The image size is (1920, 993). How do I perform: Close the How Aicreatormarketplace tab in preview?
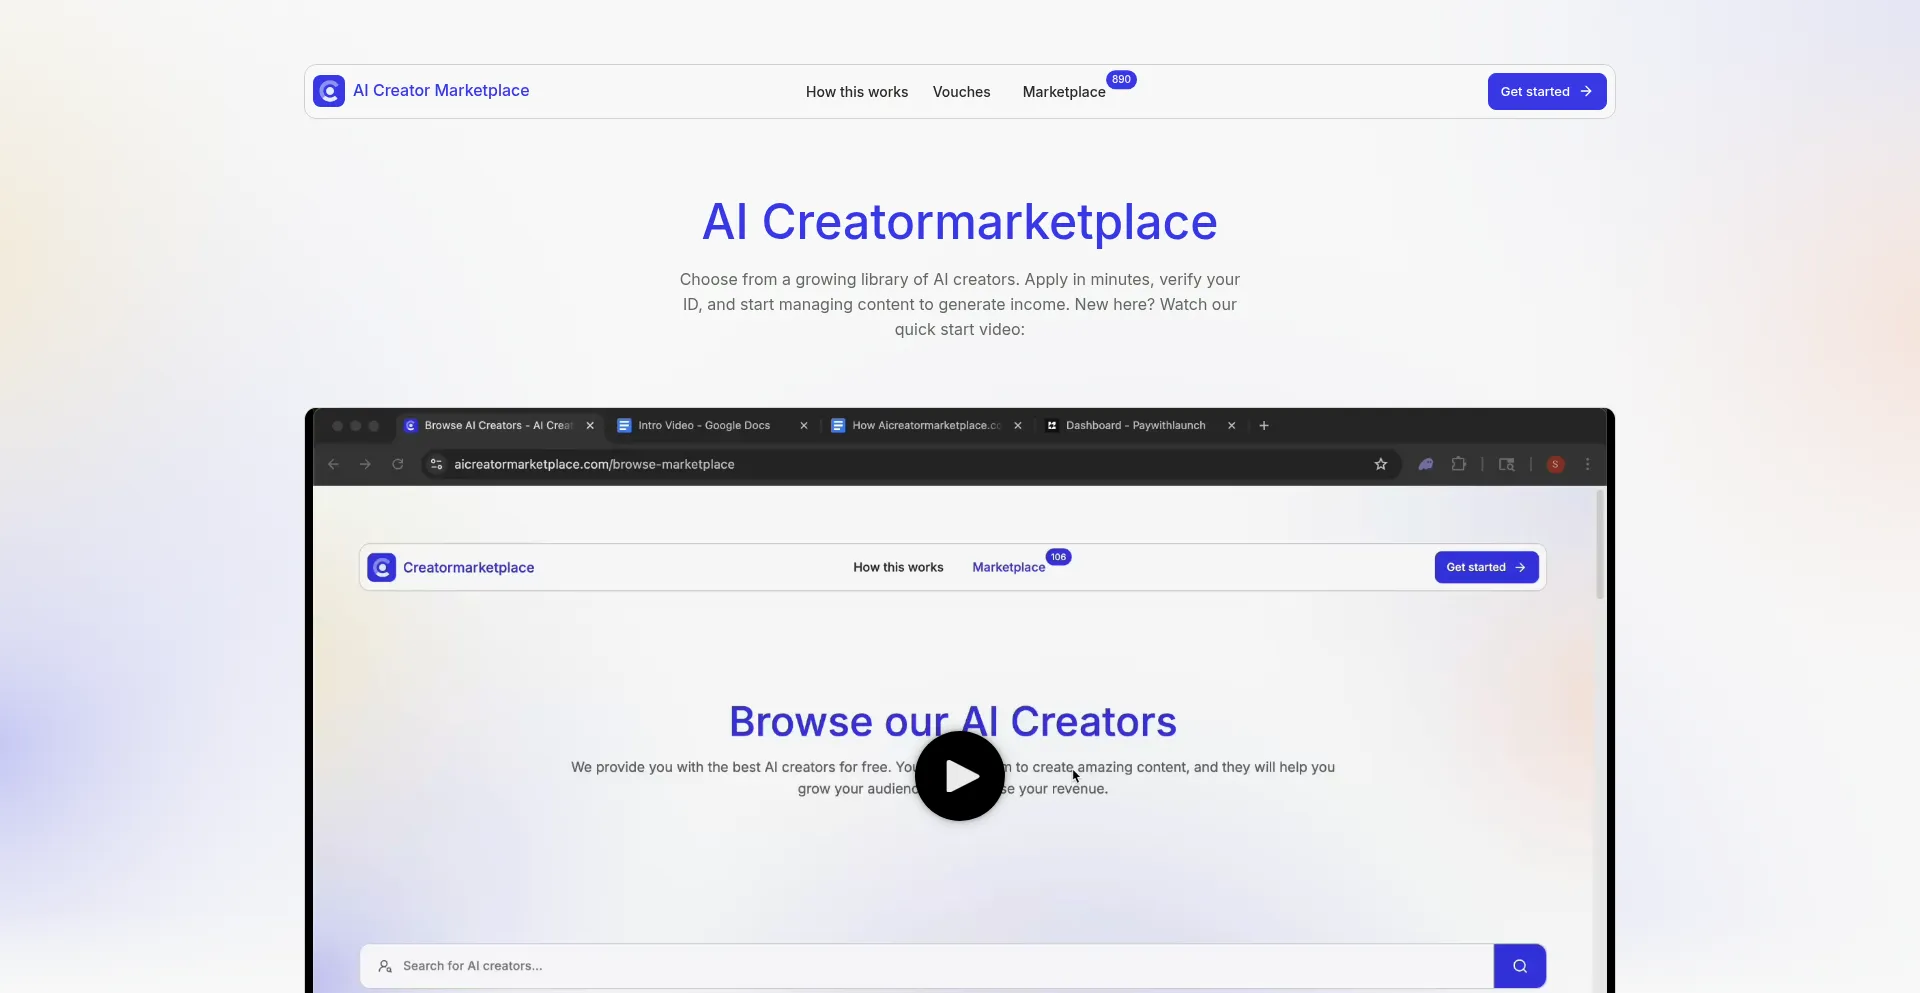point(1018,425)
